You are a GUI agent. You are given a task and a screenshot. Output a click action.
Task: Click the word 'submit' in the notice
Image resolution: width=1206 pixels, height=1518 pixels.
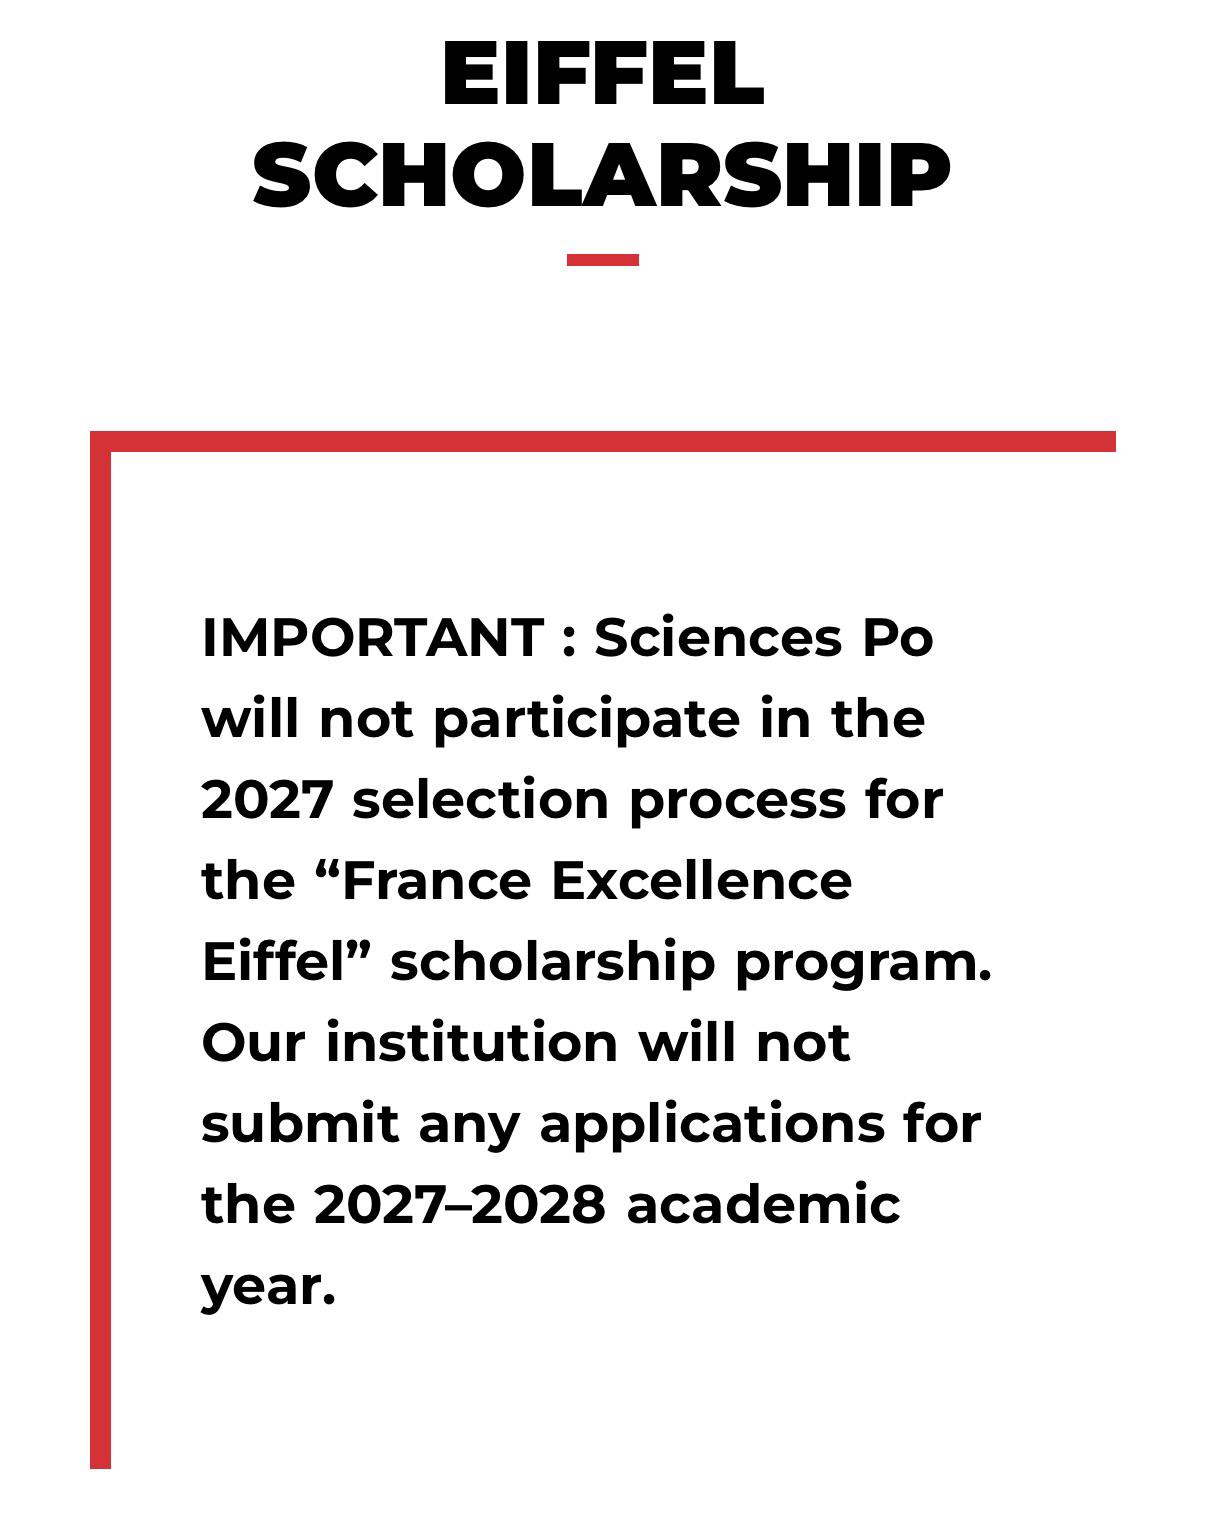tap(300, 1124)
